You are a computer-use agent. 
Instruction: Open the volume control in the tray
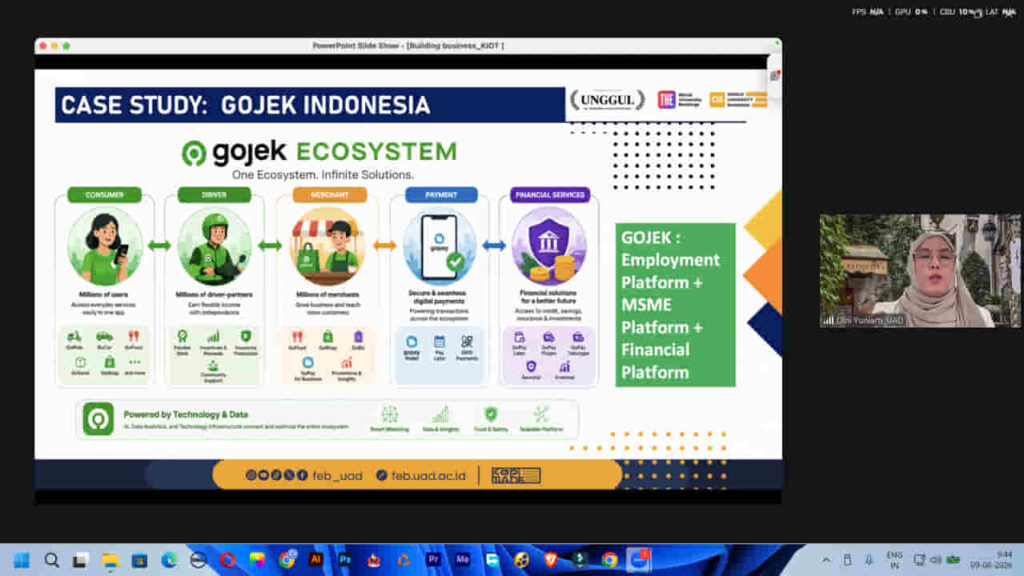tap(936, 560)
